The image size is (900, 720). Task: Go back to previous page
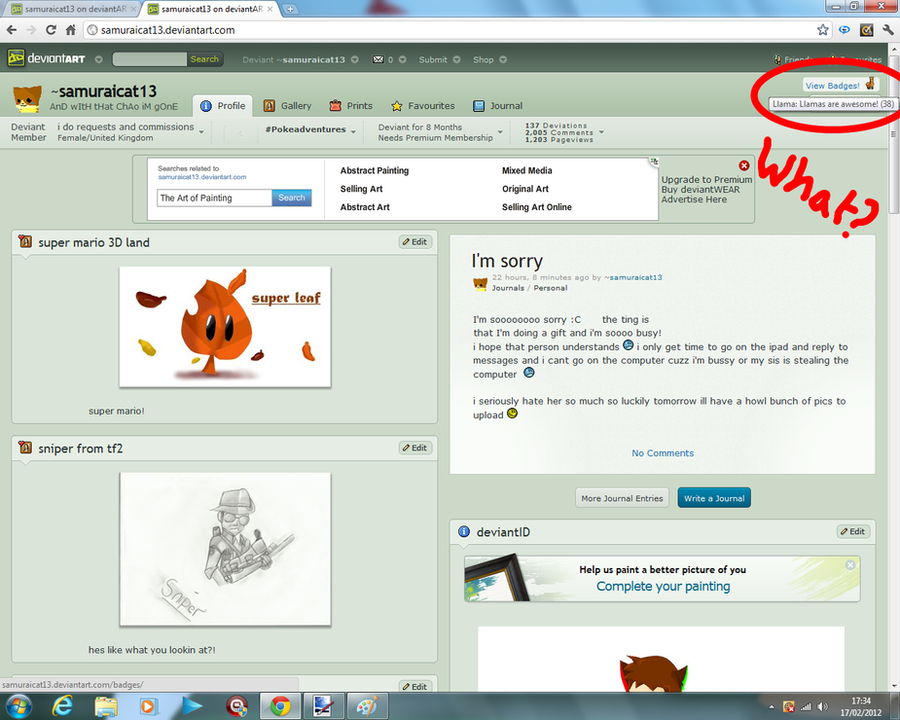(x=12, y=30)
